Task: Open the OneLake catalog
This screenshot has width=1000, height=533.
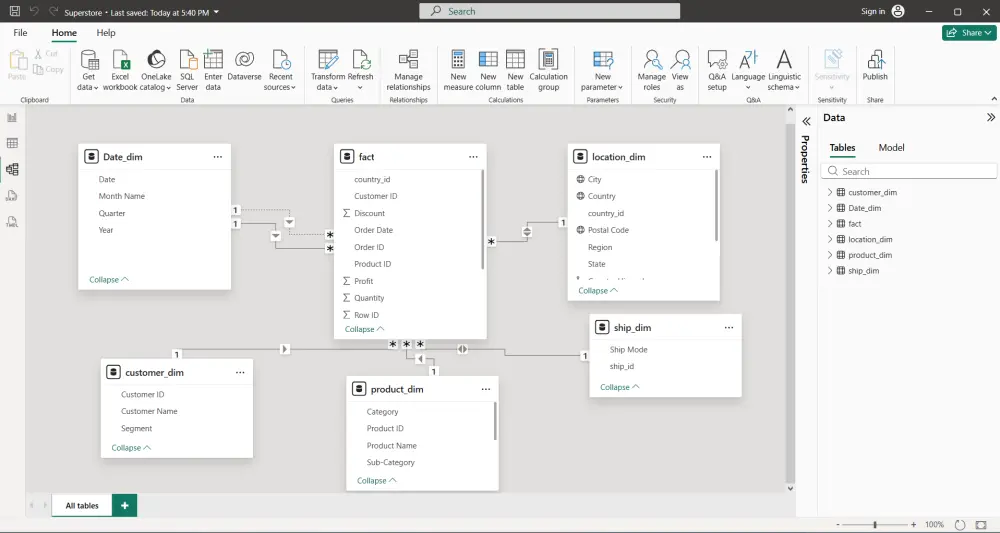Action: (x=156, y=70)
